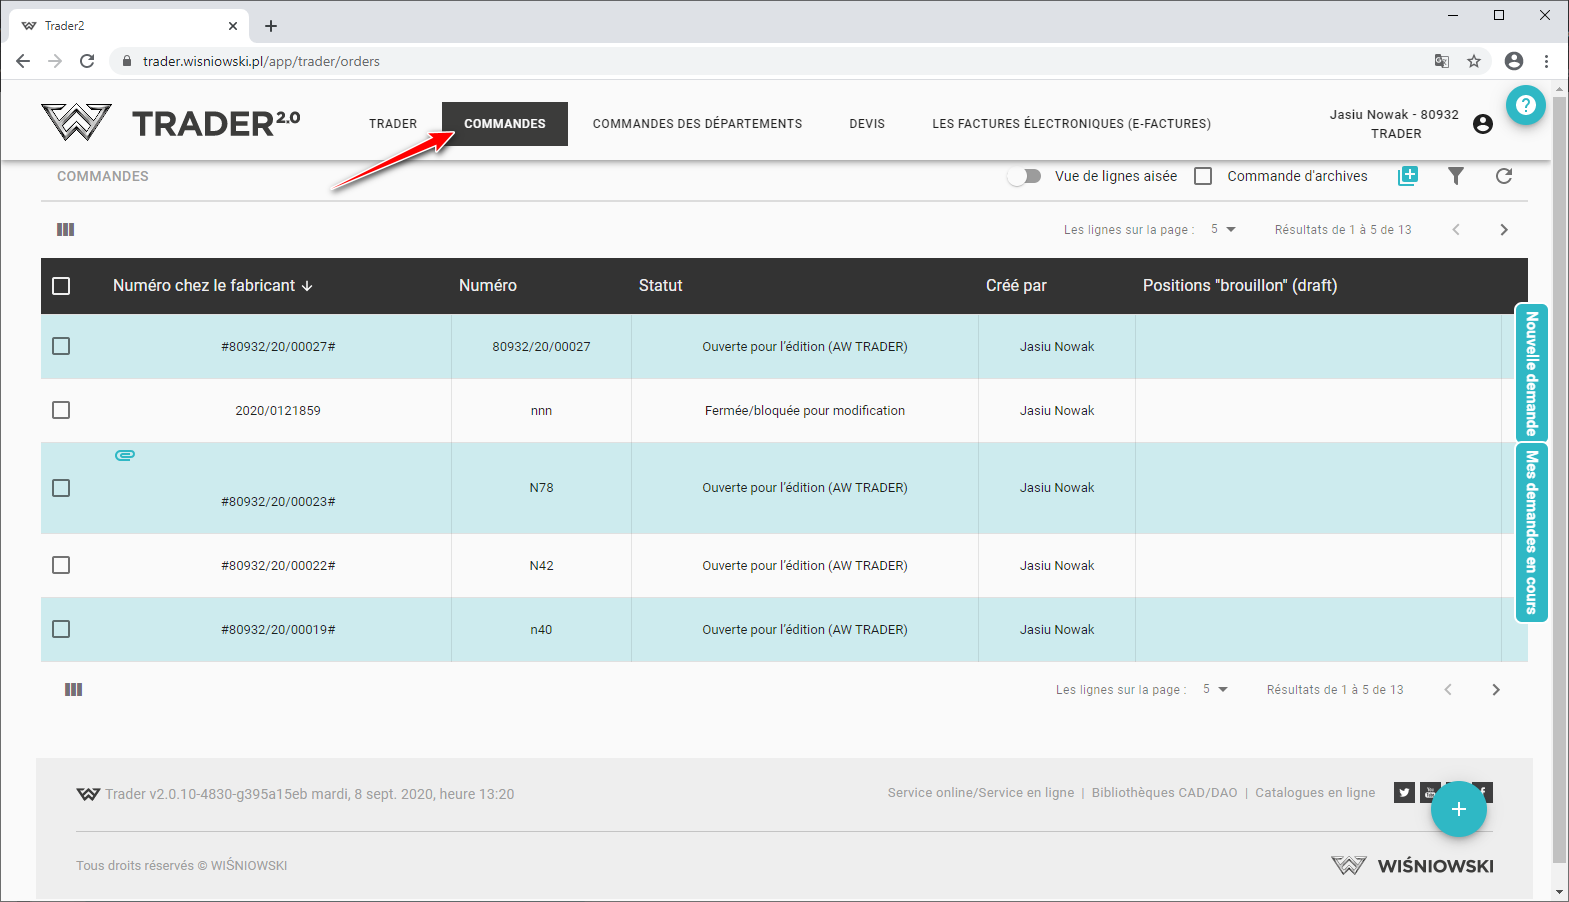The height and width of the screenshot is (902, 1569).
Task: Open the Twitter social icon in footer
Action: coord(1404,793)
